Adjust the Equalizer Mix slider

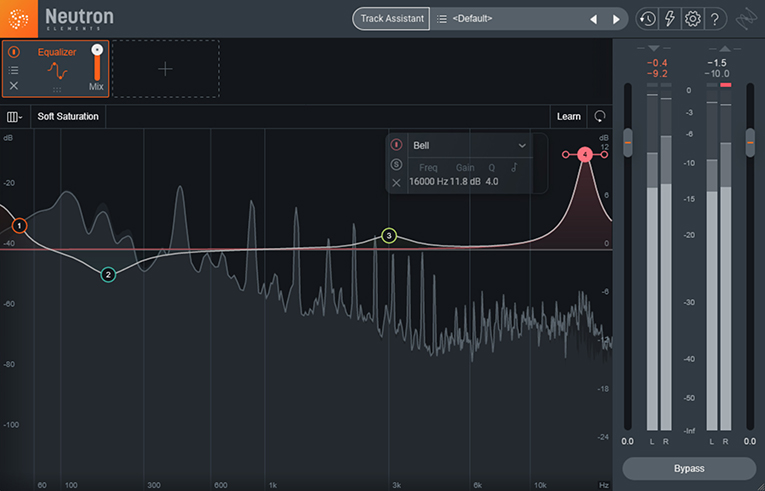pos(97,62)
